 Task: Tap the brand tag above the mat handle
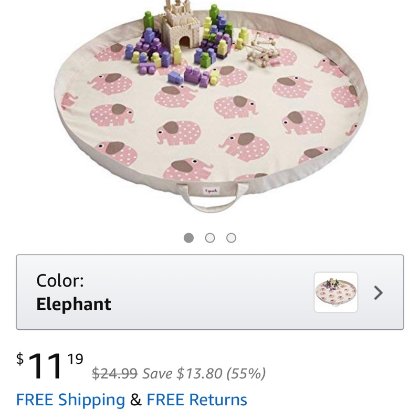211,191
